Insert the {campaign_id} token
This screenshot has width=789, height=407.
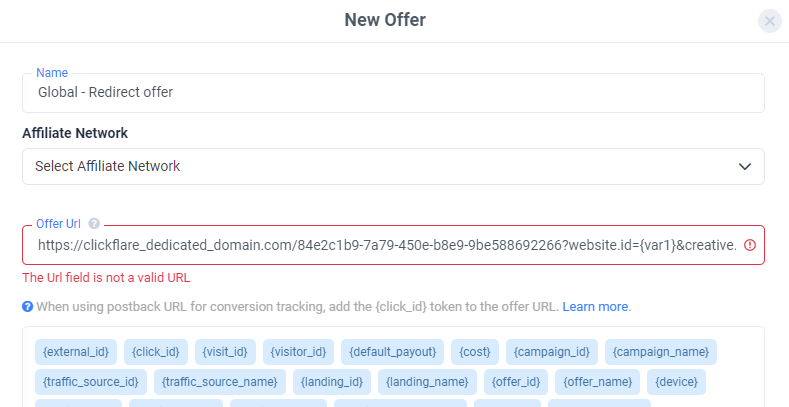(x=551, y=351)
